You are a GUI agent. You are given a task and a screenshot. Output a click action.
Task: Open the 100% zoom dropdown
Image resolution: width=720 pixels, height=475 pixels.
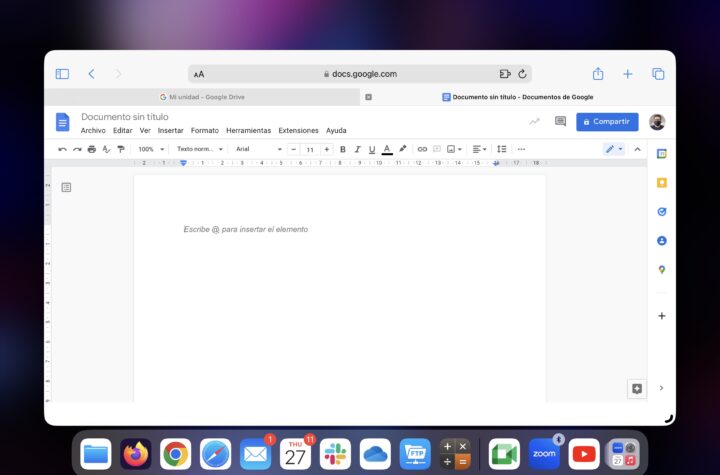coord(151,149)
